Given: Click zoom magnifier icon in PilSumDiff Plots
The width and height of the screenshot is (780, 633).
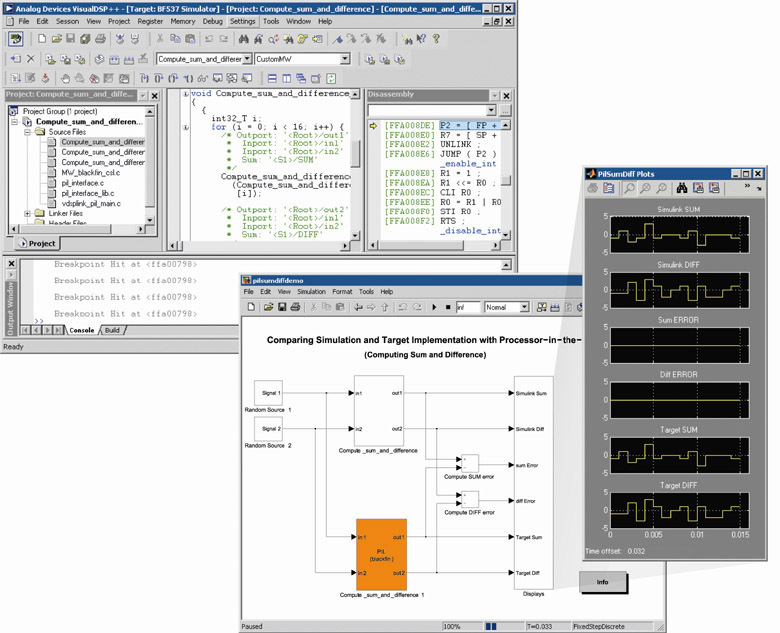Looking at the screenshot, I should [x=629, y=188].
